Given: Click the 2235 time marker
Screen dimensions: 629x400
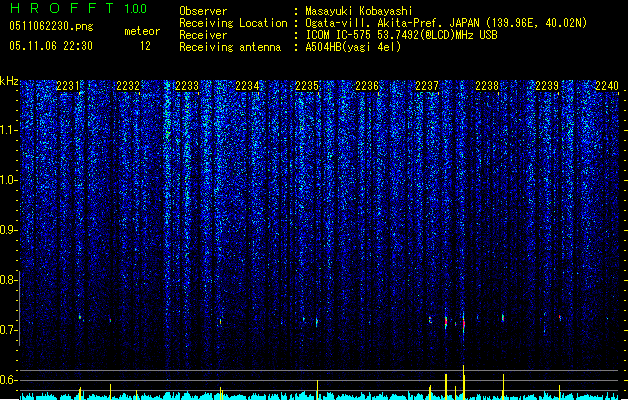Looking at the screenshot, I should pyautogui.click(x=307, y=86).
